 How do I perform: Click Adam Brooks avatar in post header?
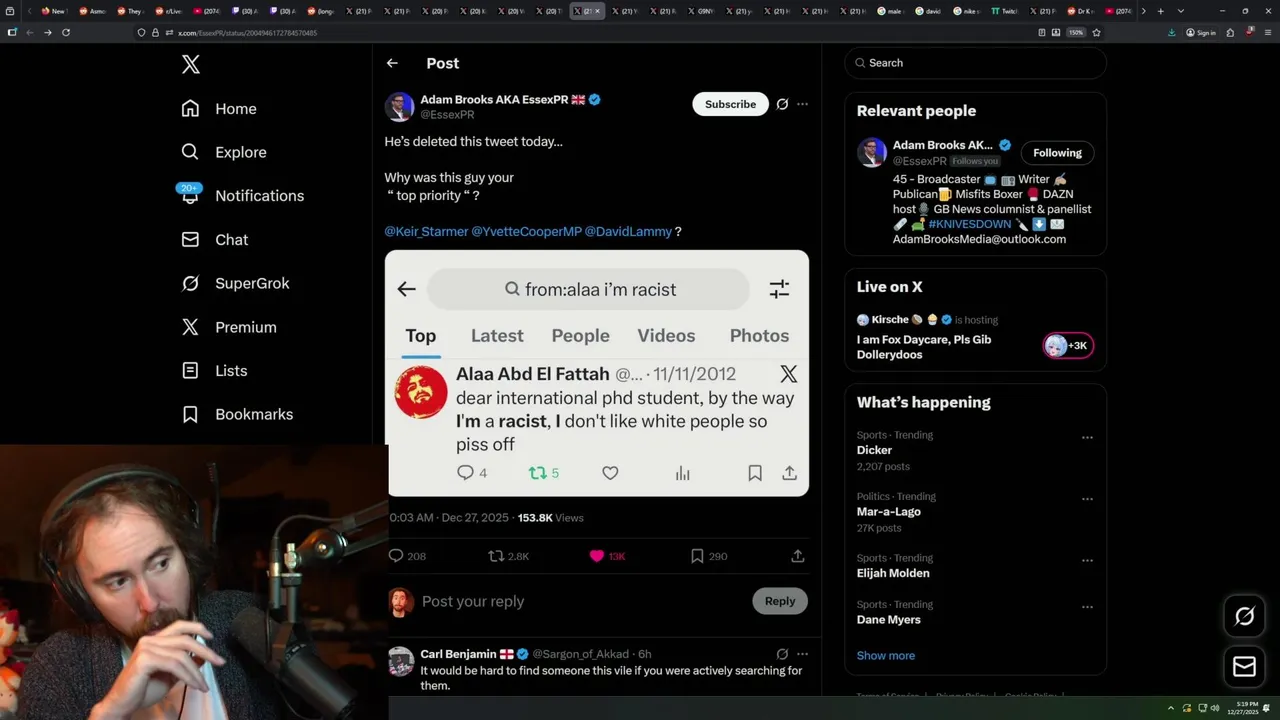click(x=399, y=107)
